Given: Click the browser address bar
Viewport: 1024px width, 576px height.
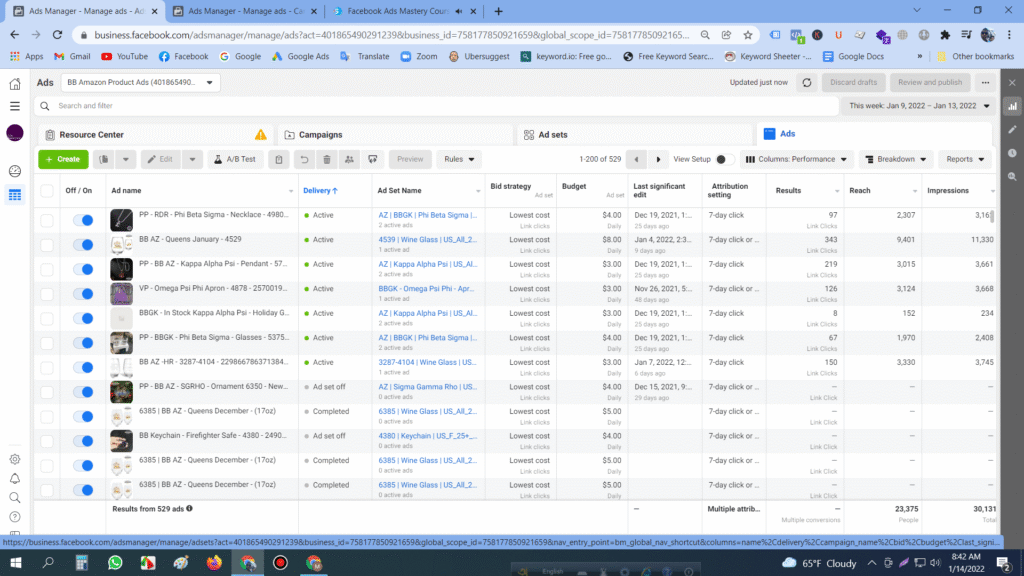Looking at the screenshot, I should [x=392, y=35].
